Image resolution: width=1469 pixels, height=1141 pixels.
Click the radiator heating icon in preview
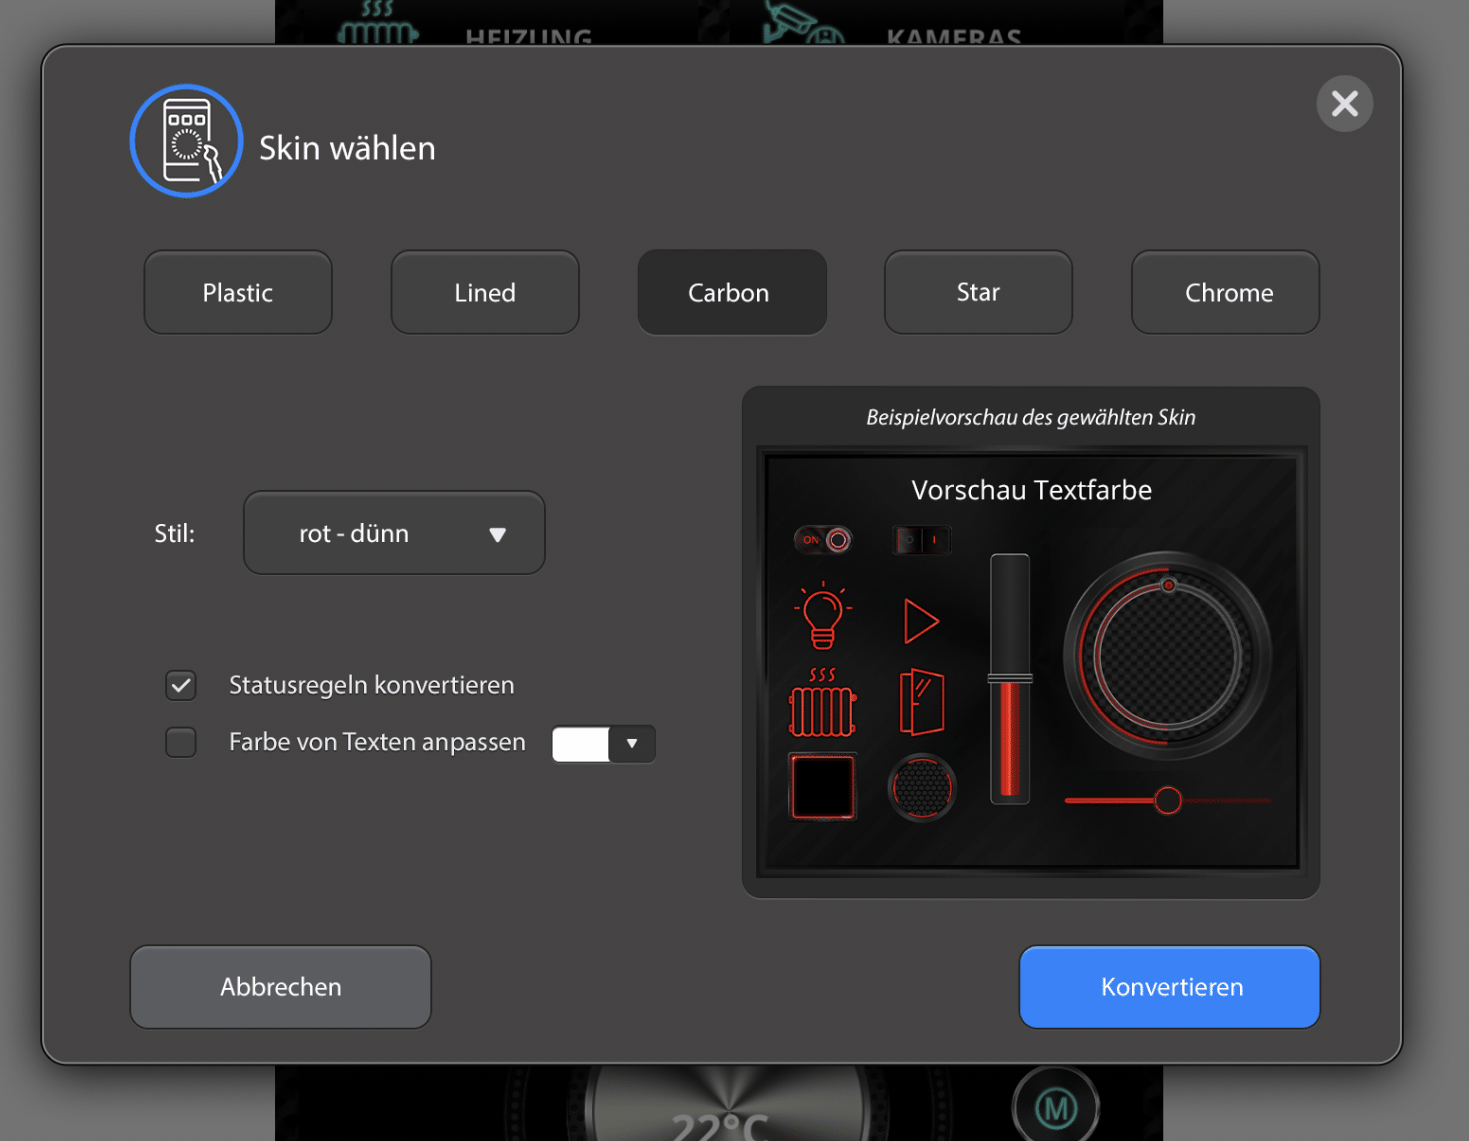(823, 702)
